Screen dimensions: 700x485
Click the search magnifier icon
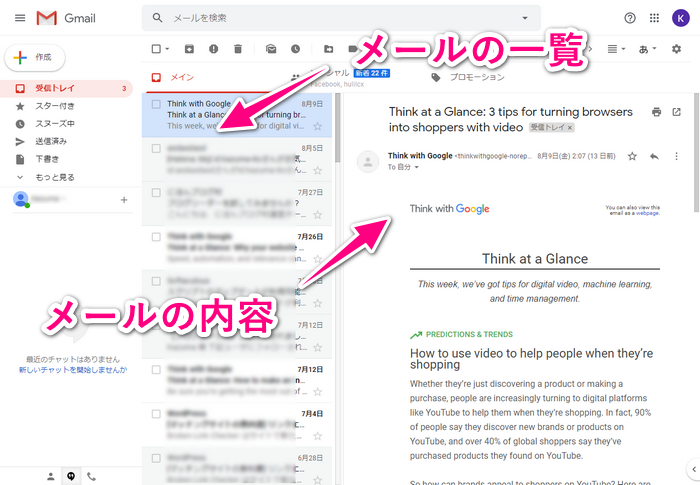[157, 18]
